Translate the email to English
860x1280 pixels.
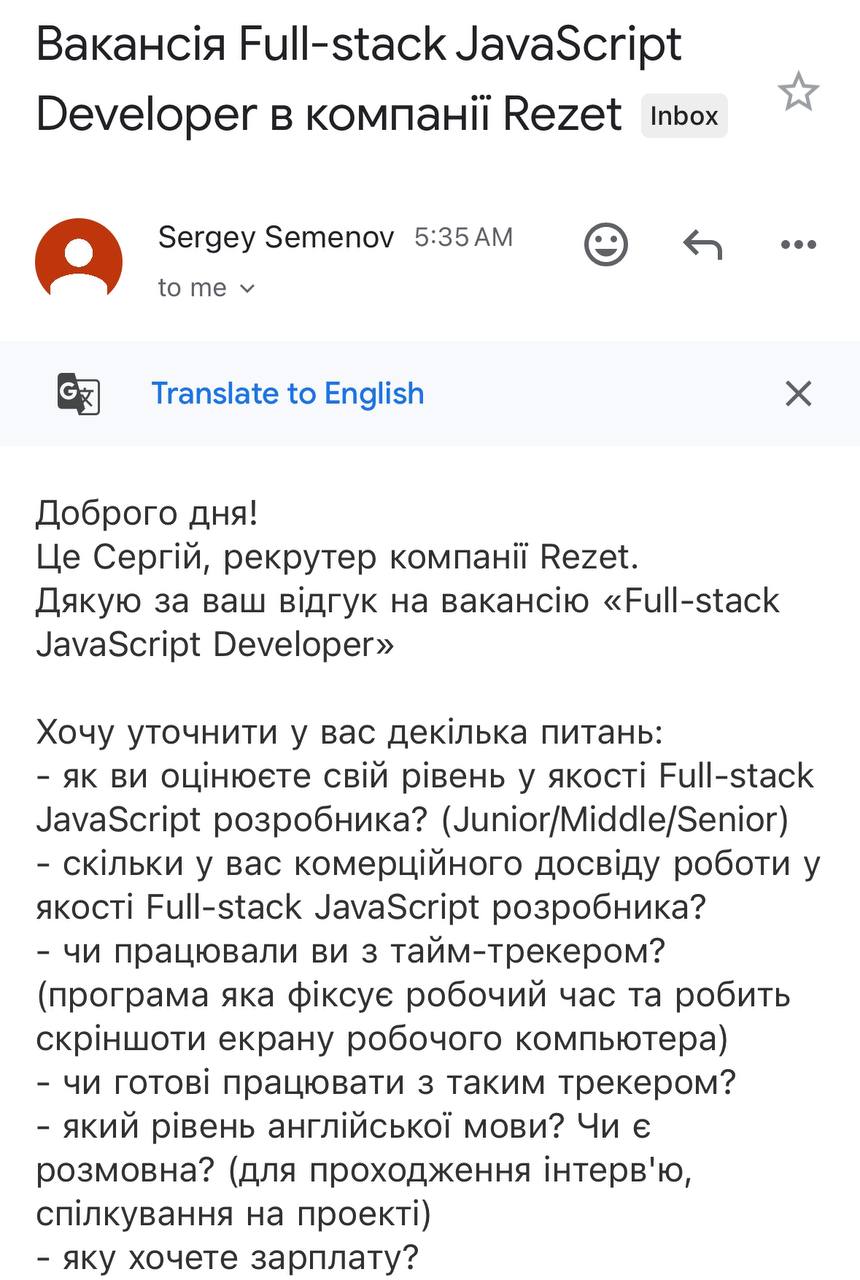[x=288, y=393]
